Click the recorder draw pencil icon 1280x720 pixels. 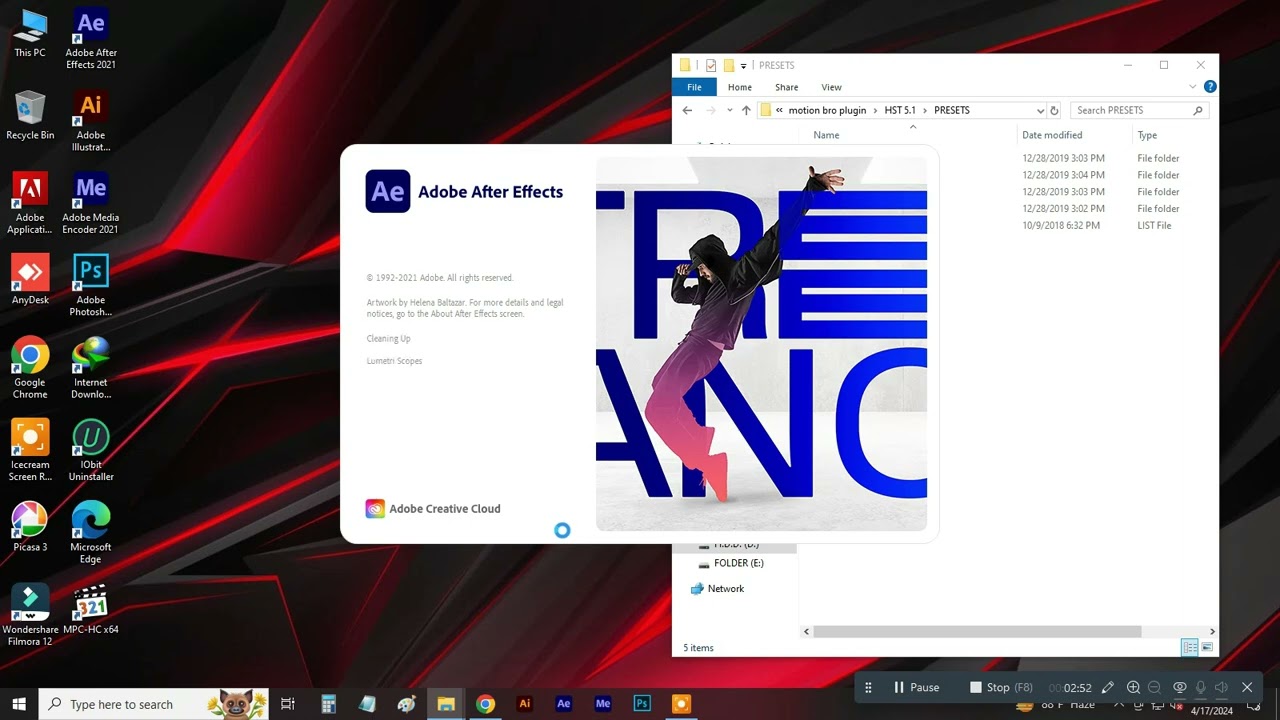pos(1108,687)
